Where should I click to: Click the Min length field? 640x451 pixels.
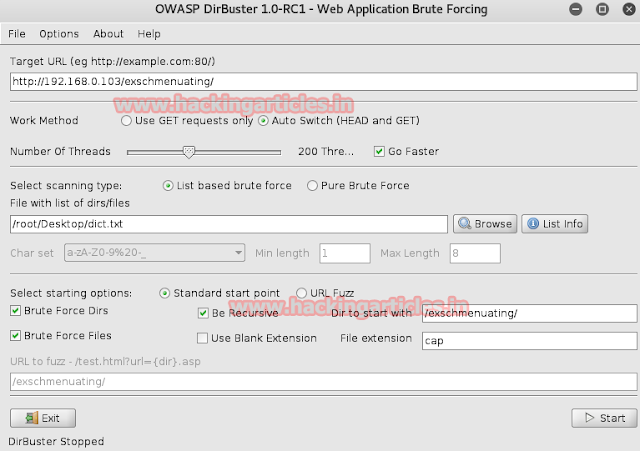(x=345, y=253)
